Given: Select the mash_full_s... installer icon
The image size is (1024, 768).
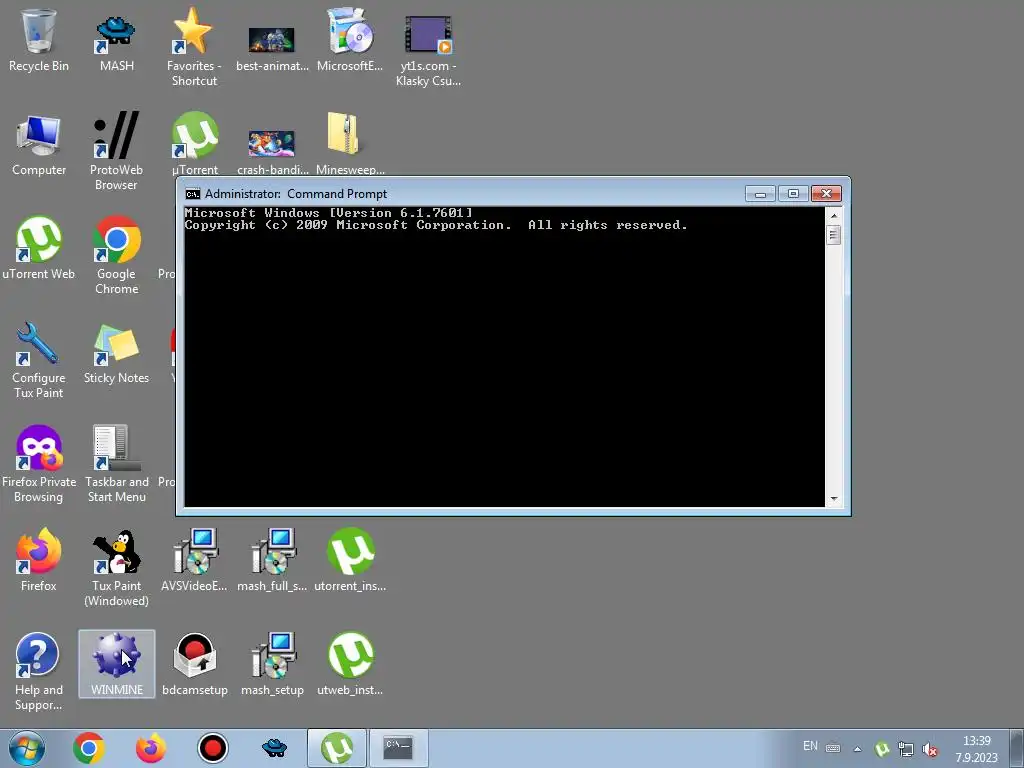Looking at the screenshot, I should [272, 560].
